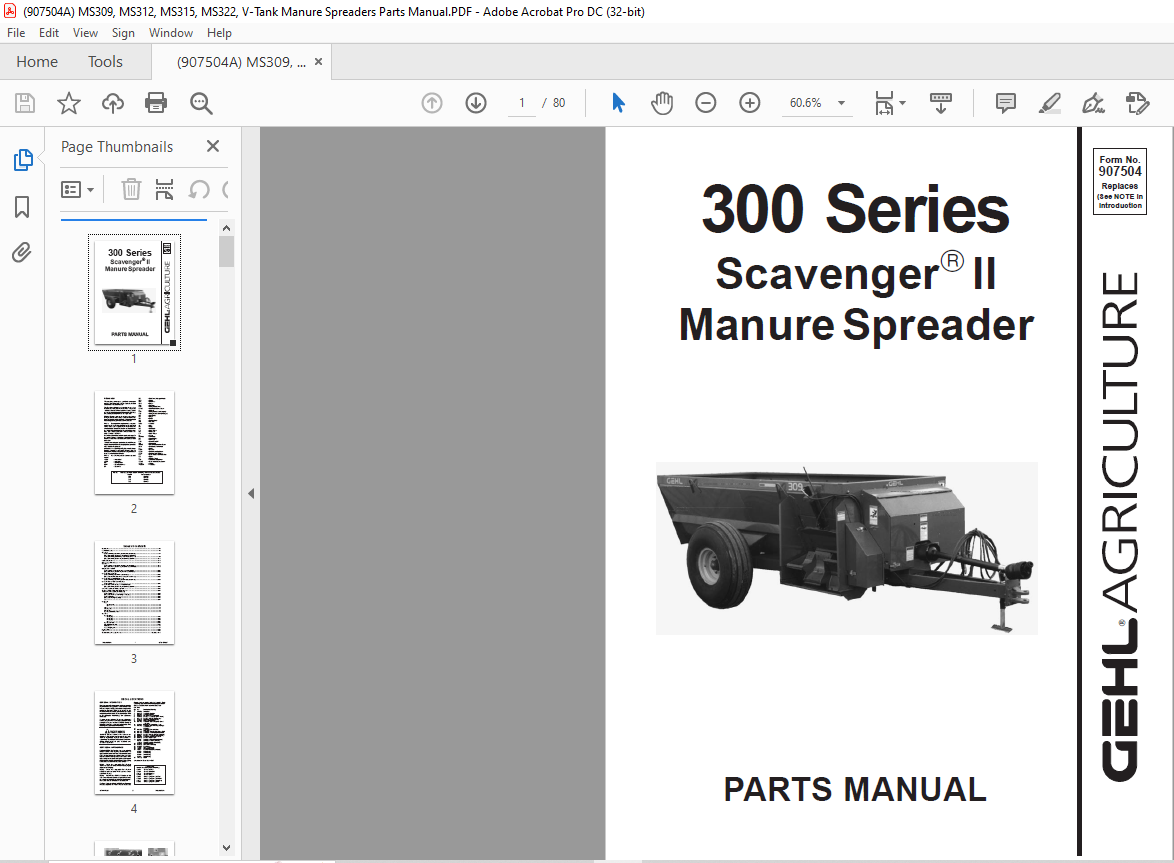Expand the page fit options arrow
Screen dimensions: 1174x863
[x=902, y=103]
